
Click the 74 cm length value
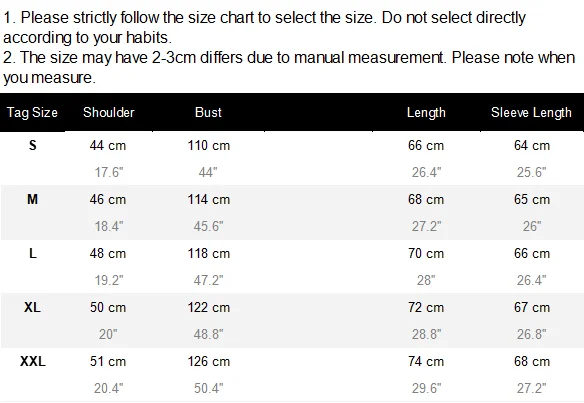tap(426, 361)
